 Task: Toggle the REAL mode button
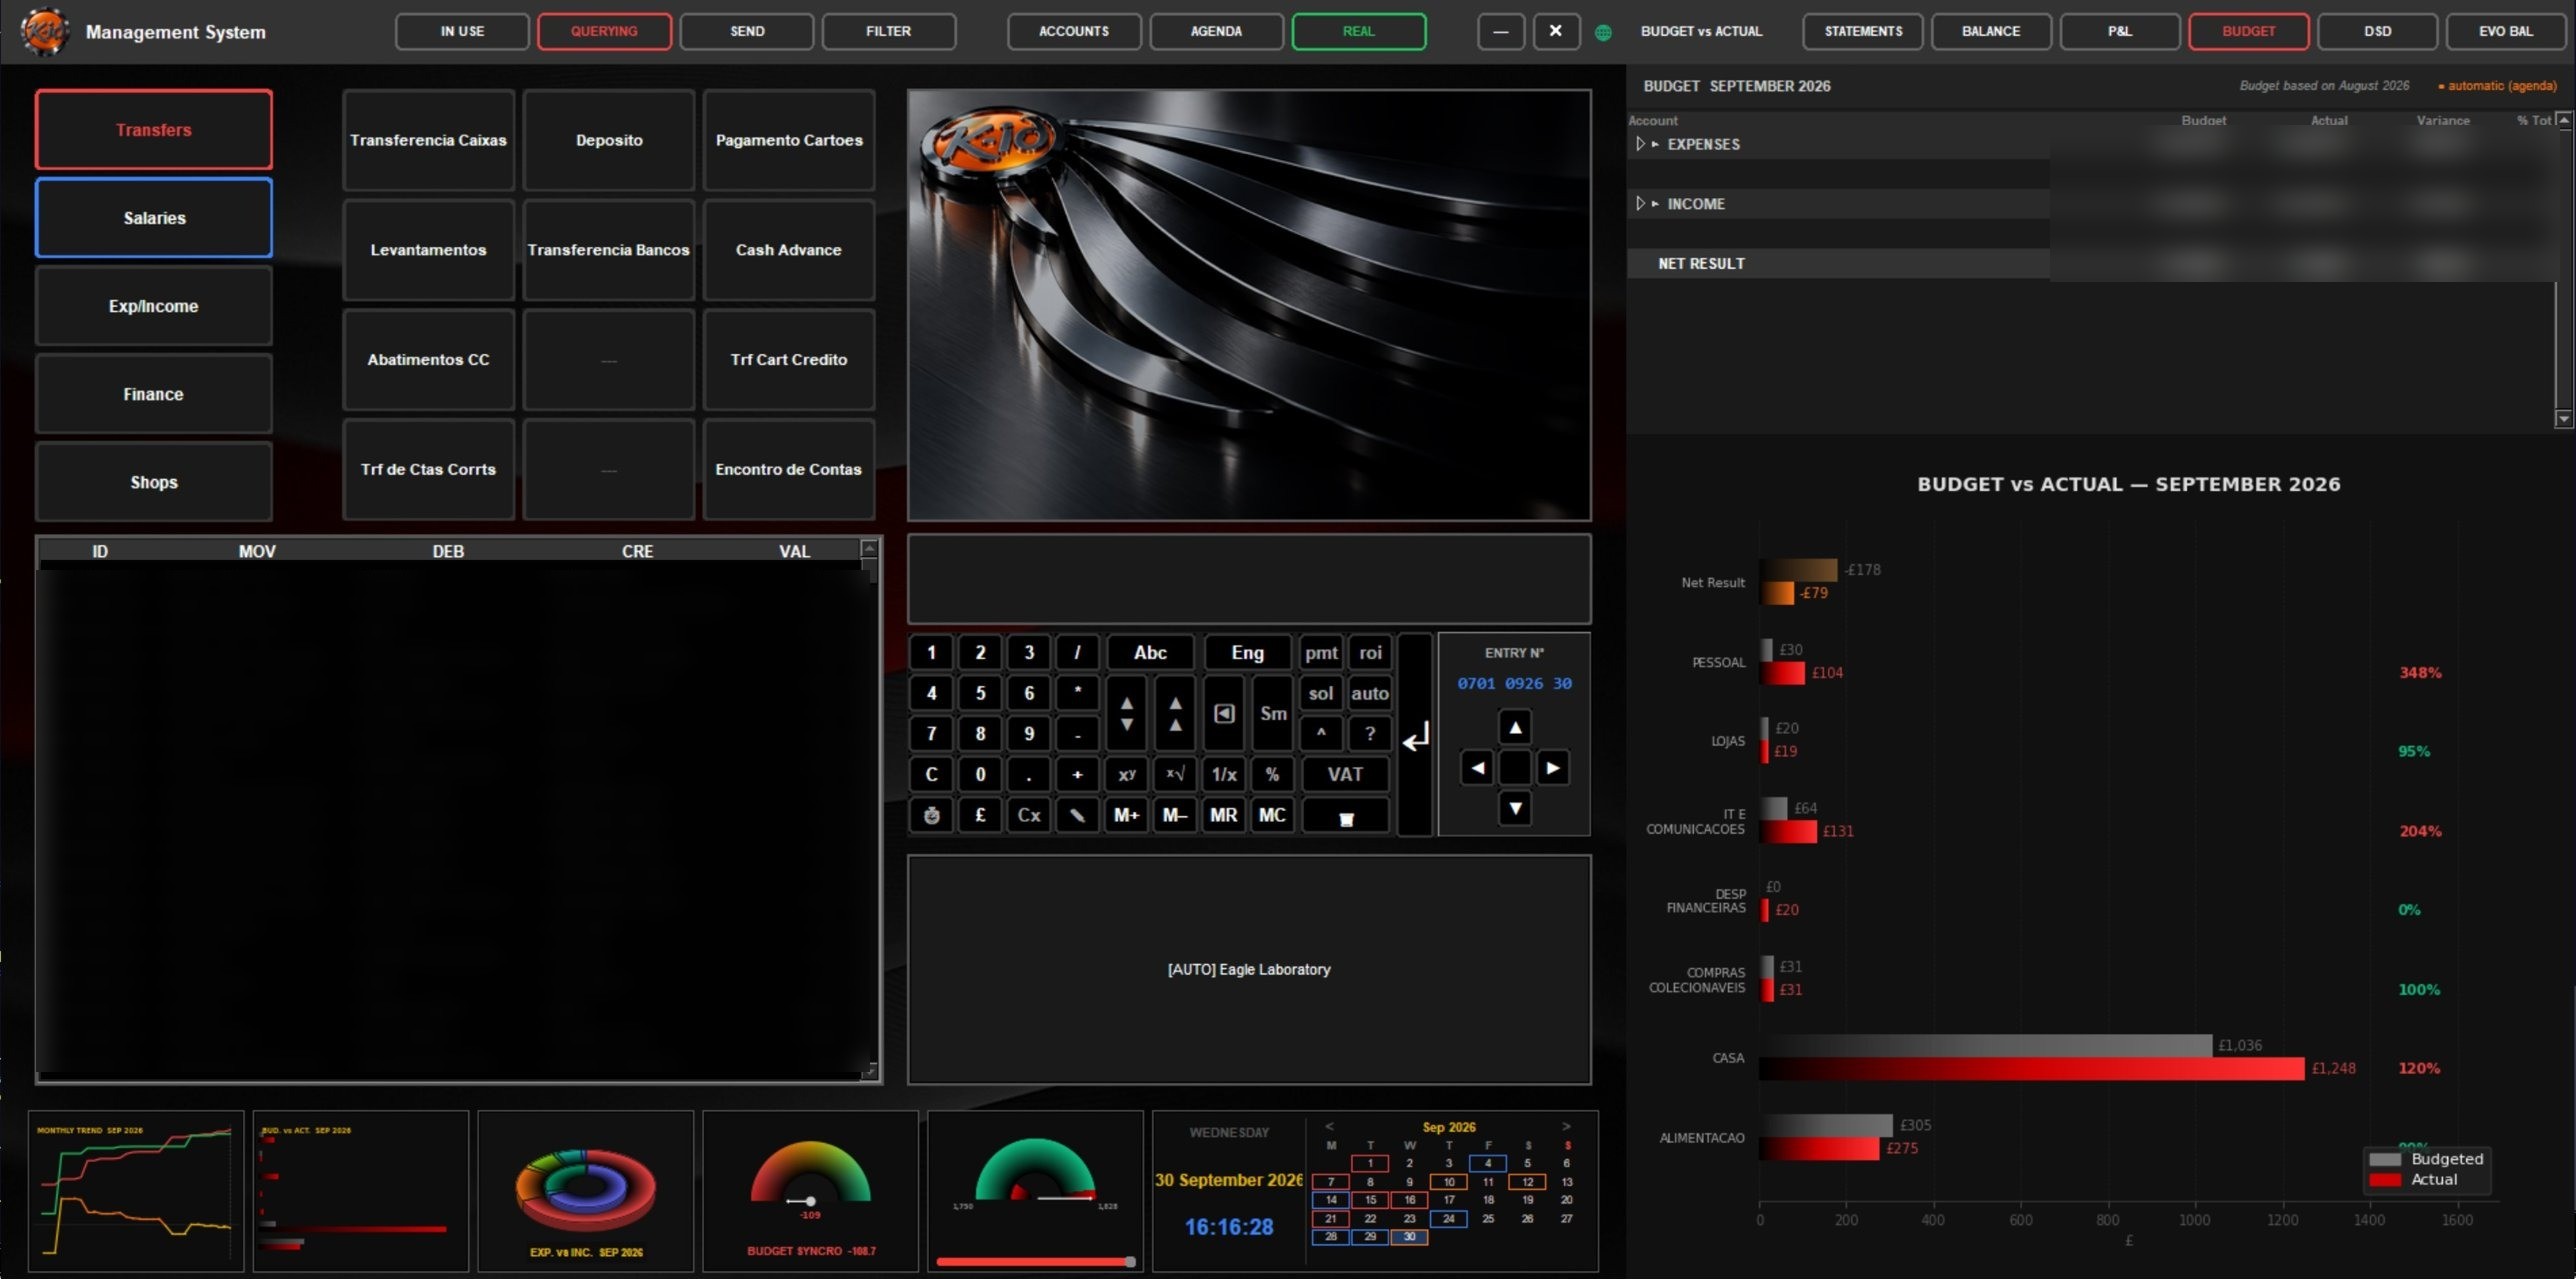pyautogui.click(x=1358, y=31)
